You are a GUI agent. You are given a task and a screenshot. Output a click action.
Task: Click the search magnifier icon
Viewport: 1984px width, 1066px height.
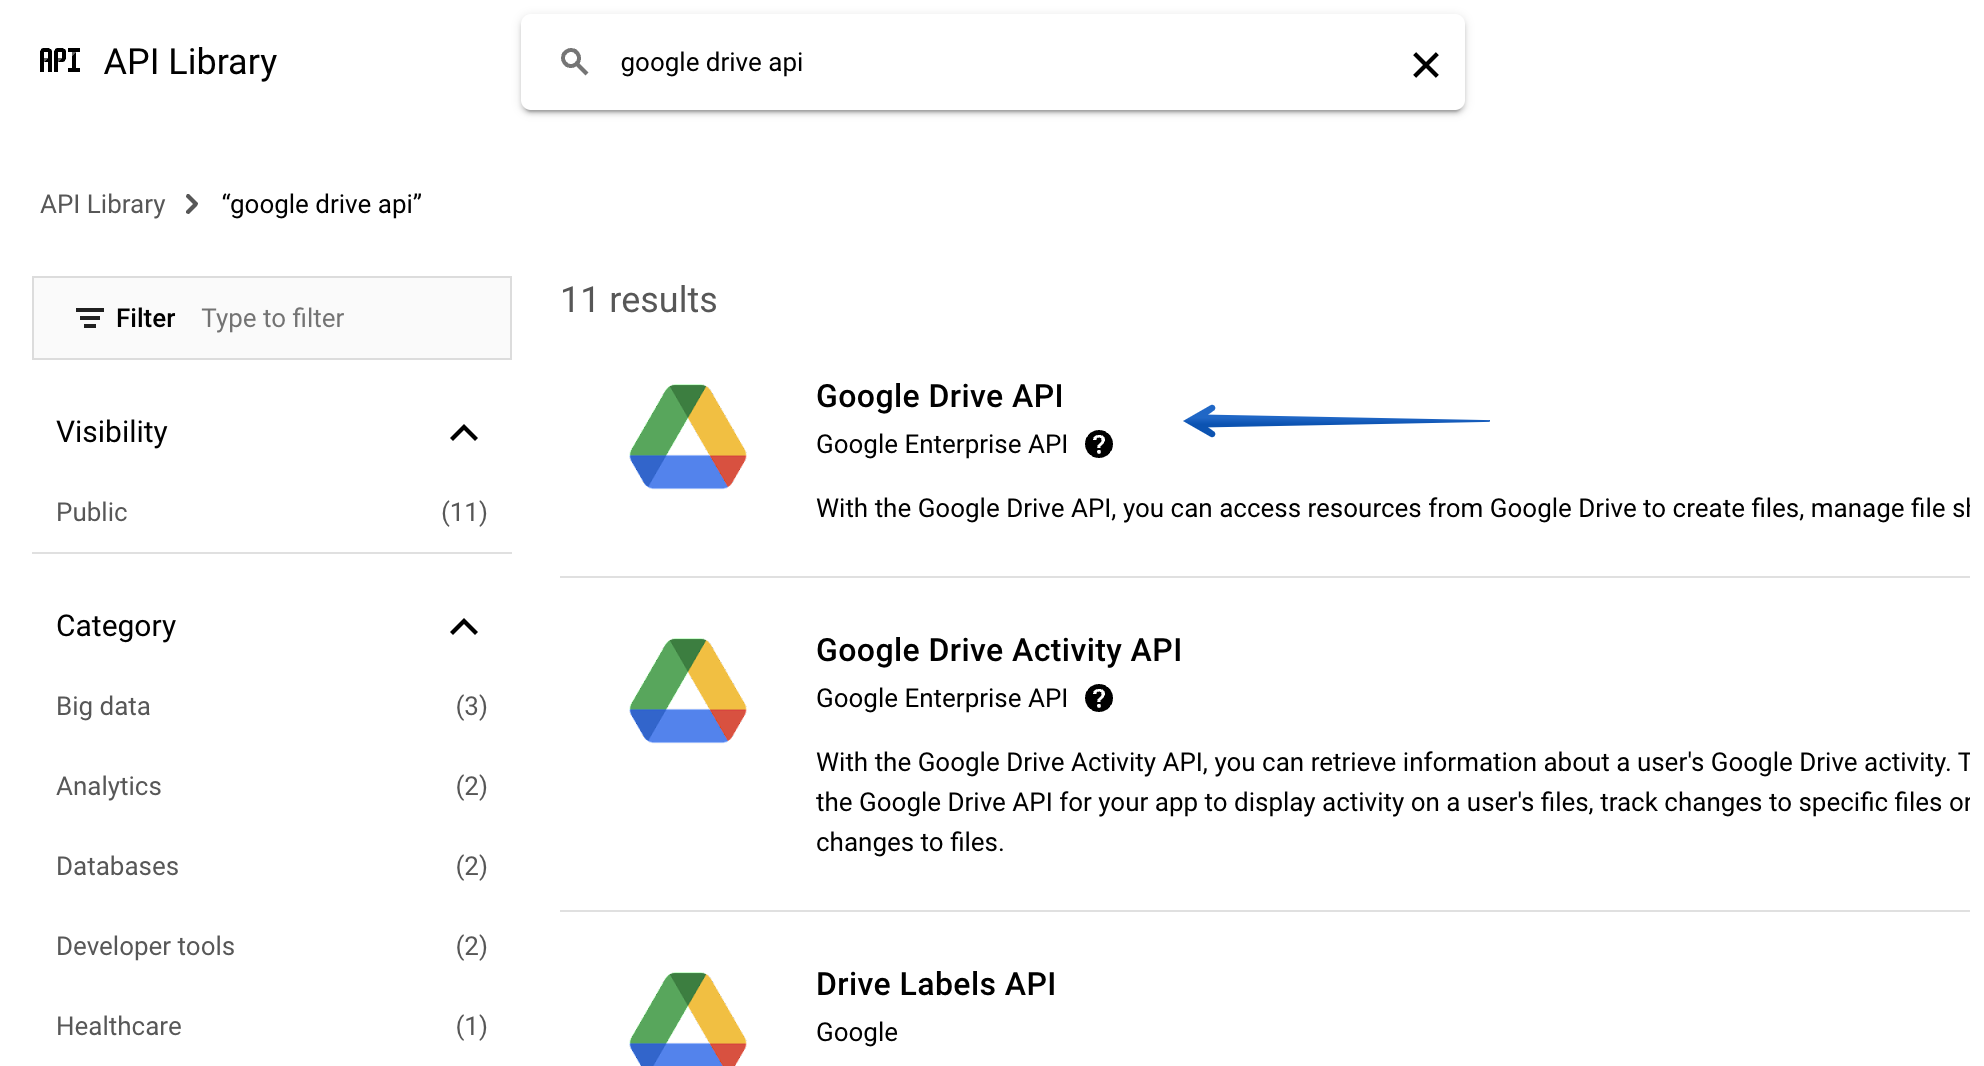[574, 62]
